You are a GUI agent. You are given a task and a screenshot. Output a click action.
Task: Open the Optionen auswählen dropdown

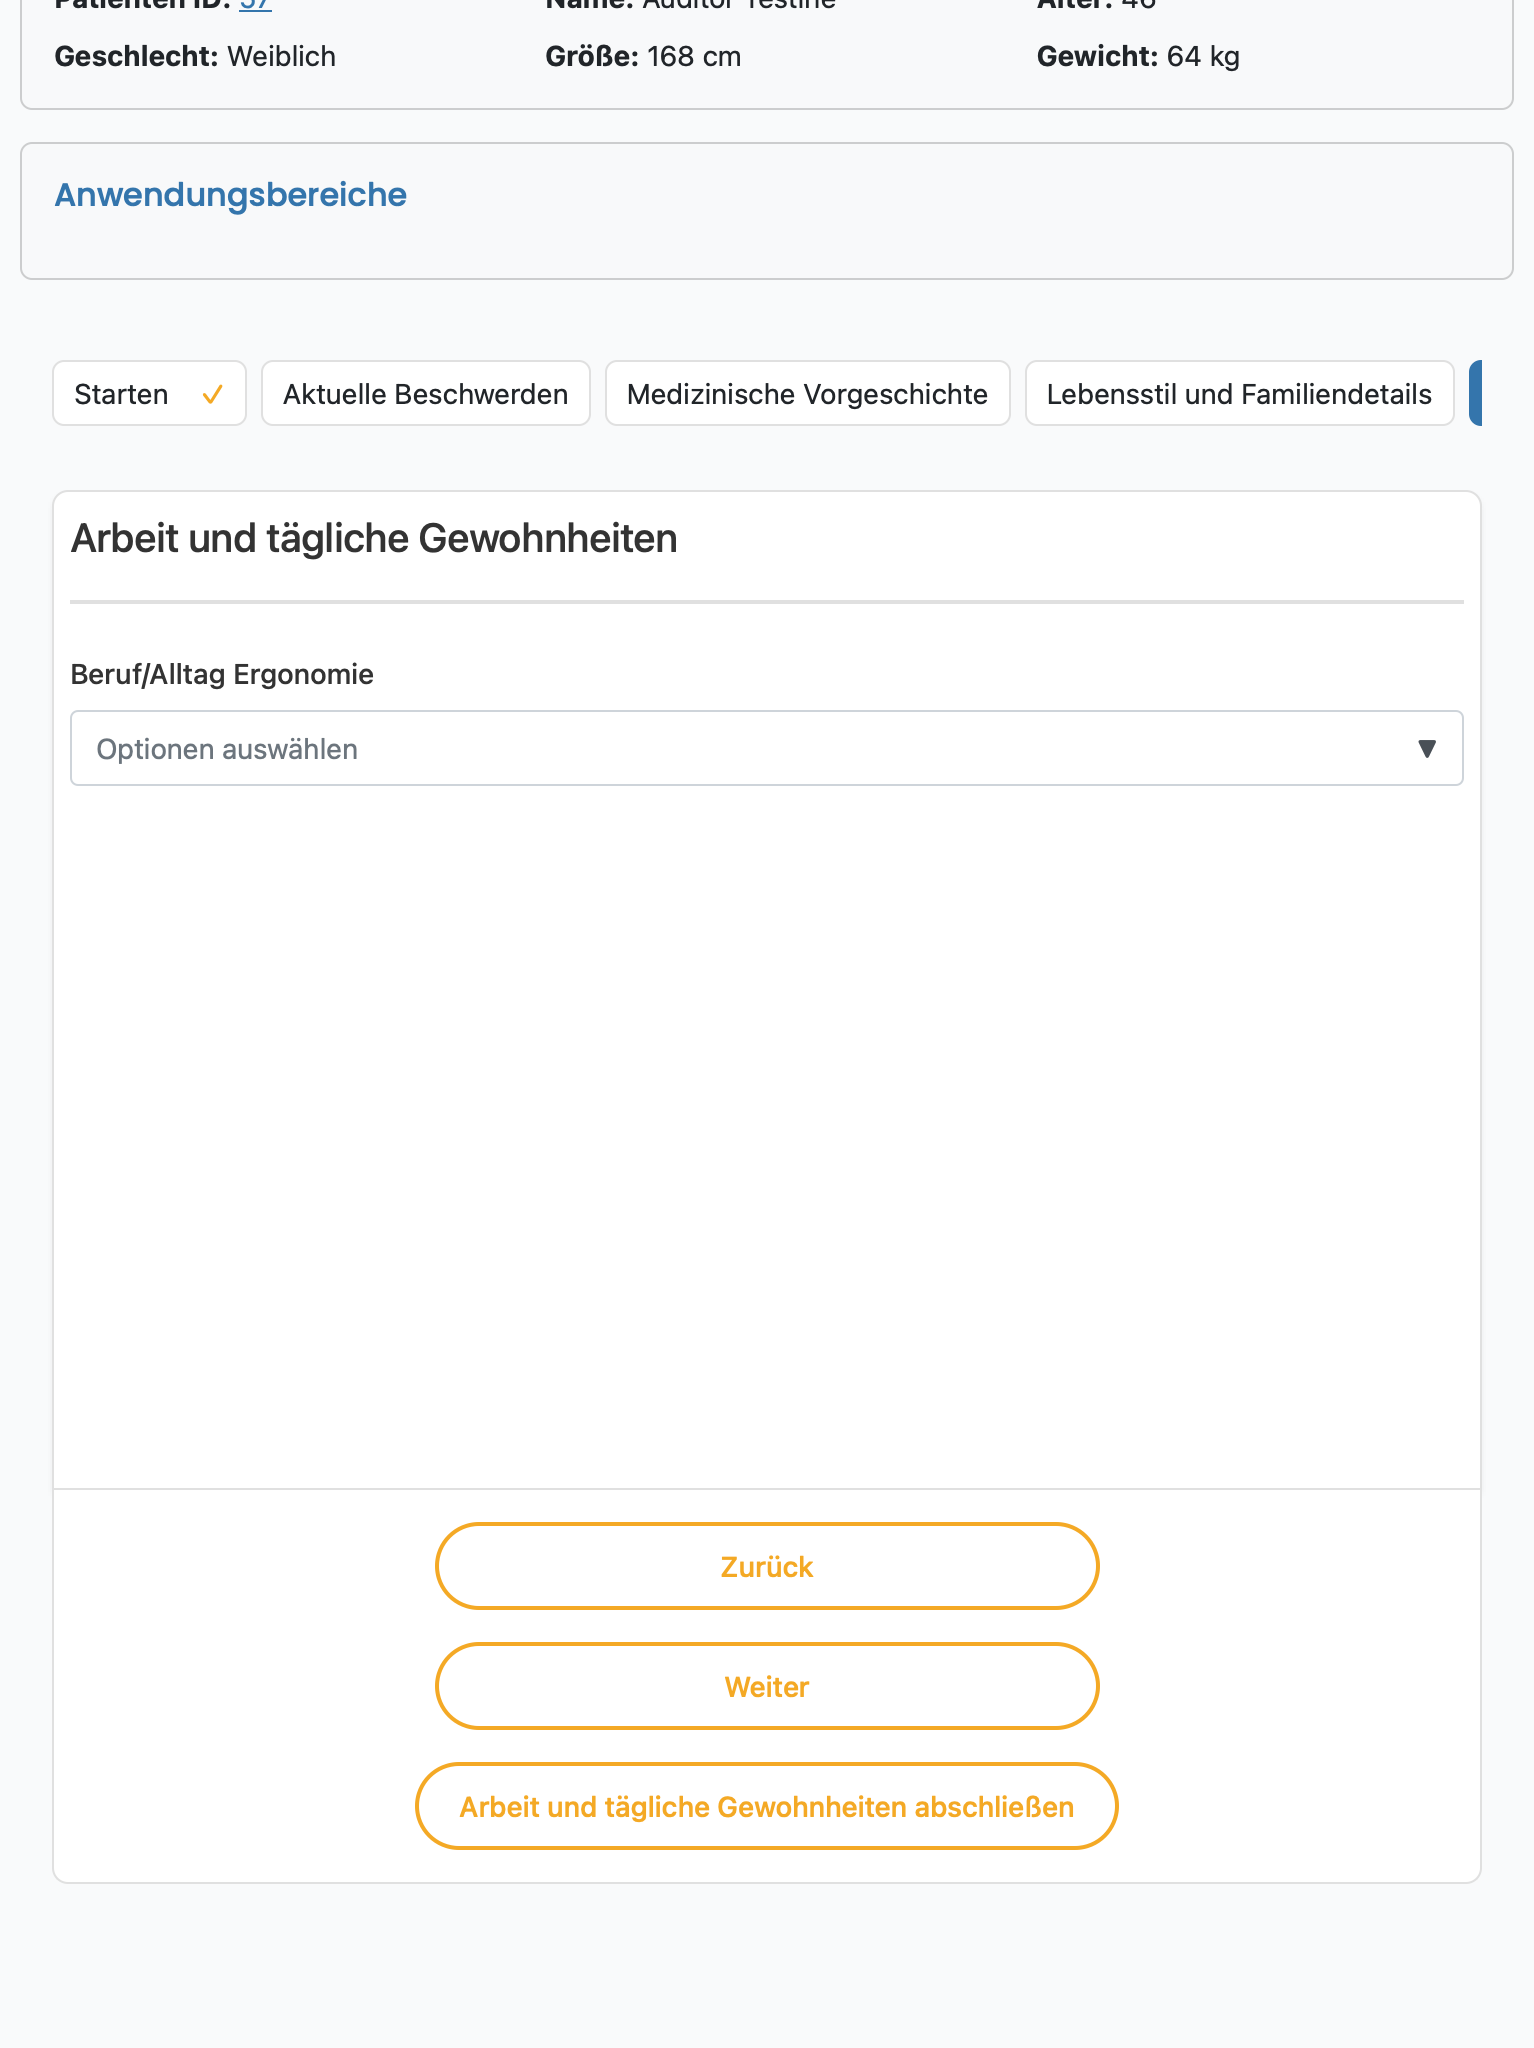pos(767,748)
